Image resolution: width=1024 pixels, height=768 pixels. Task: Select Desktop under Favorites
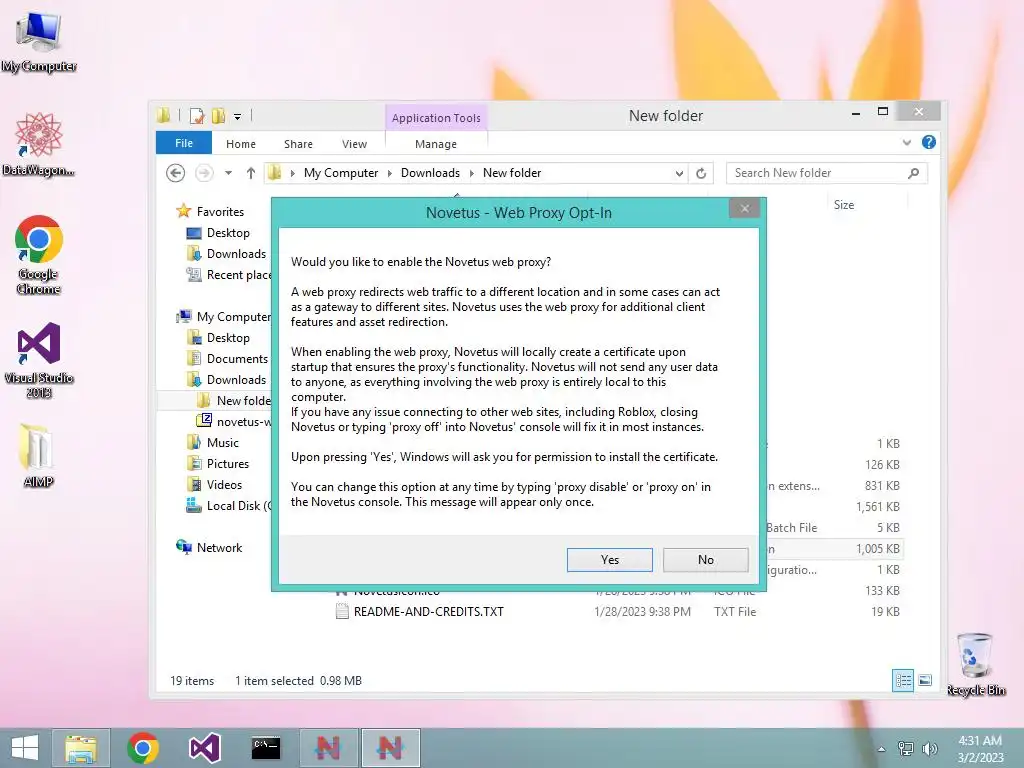(x=218, y=232)
